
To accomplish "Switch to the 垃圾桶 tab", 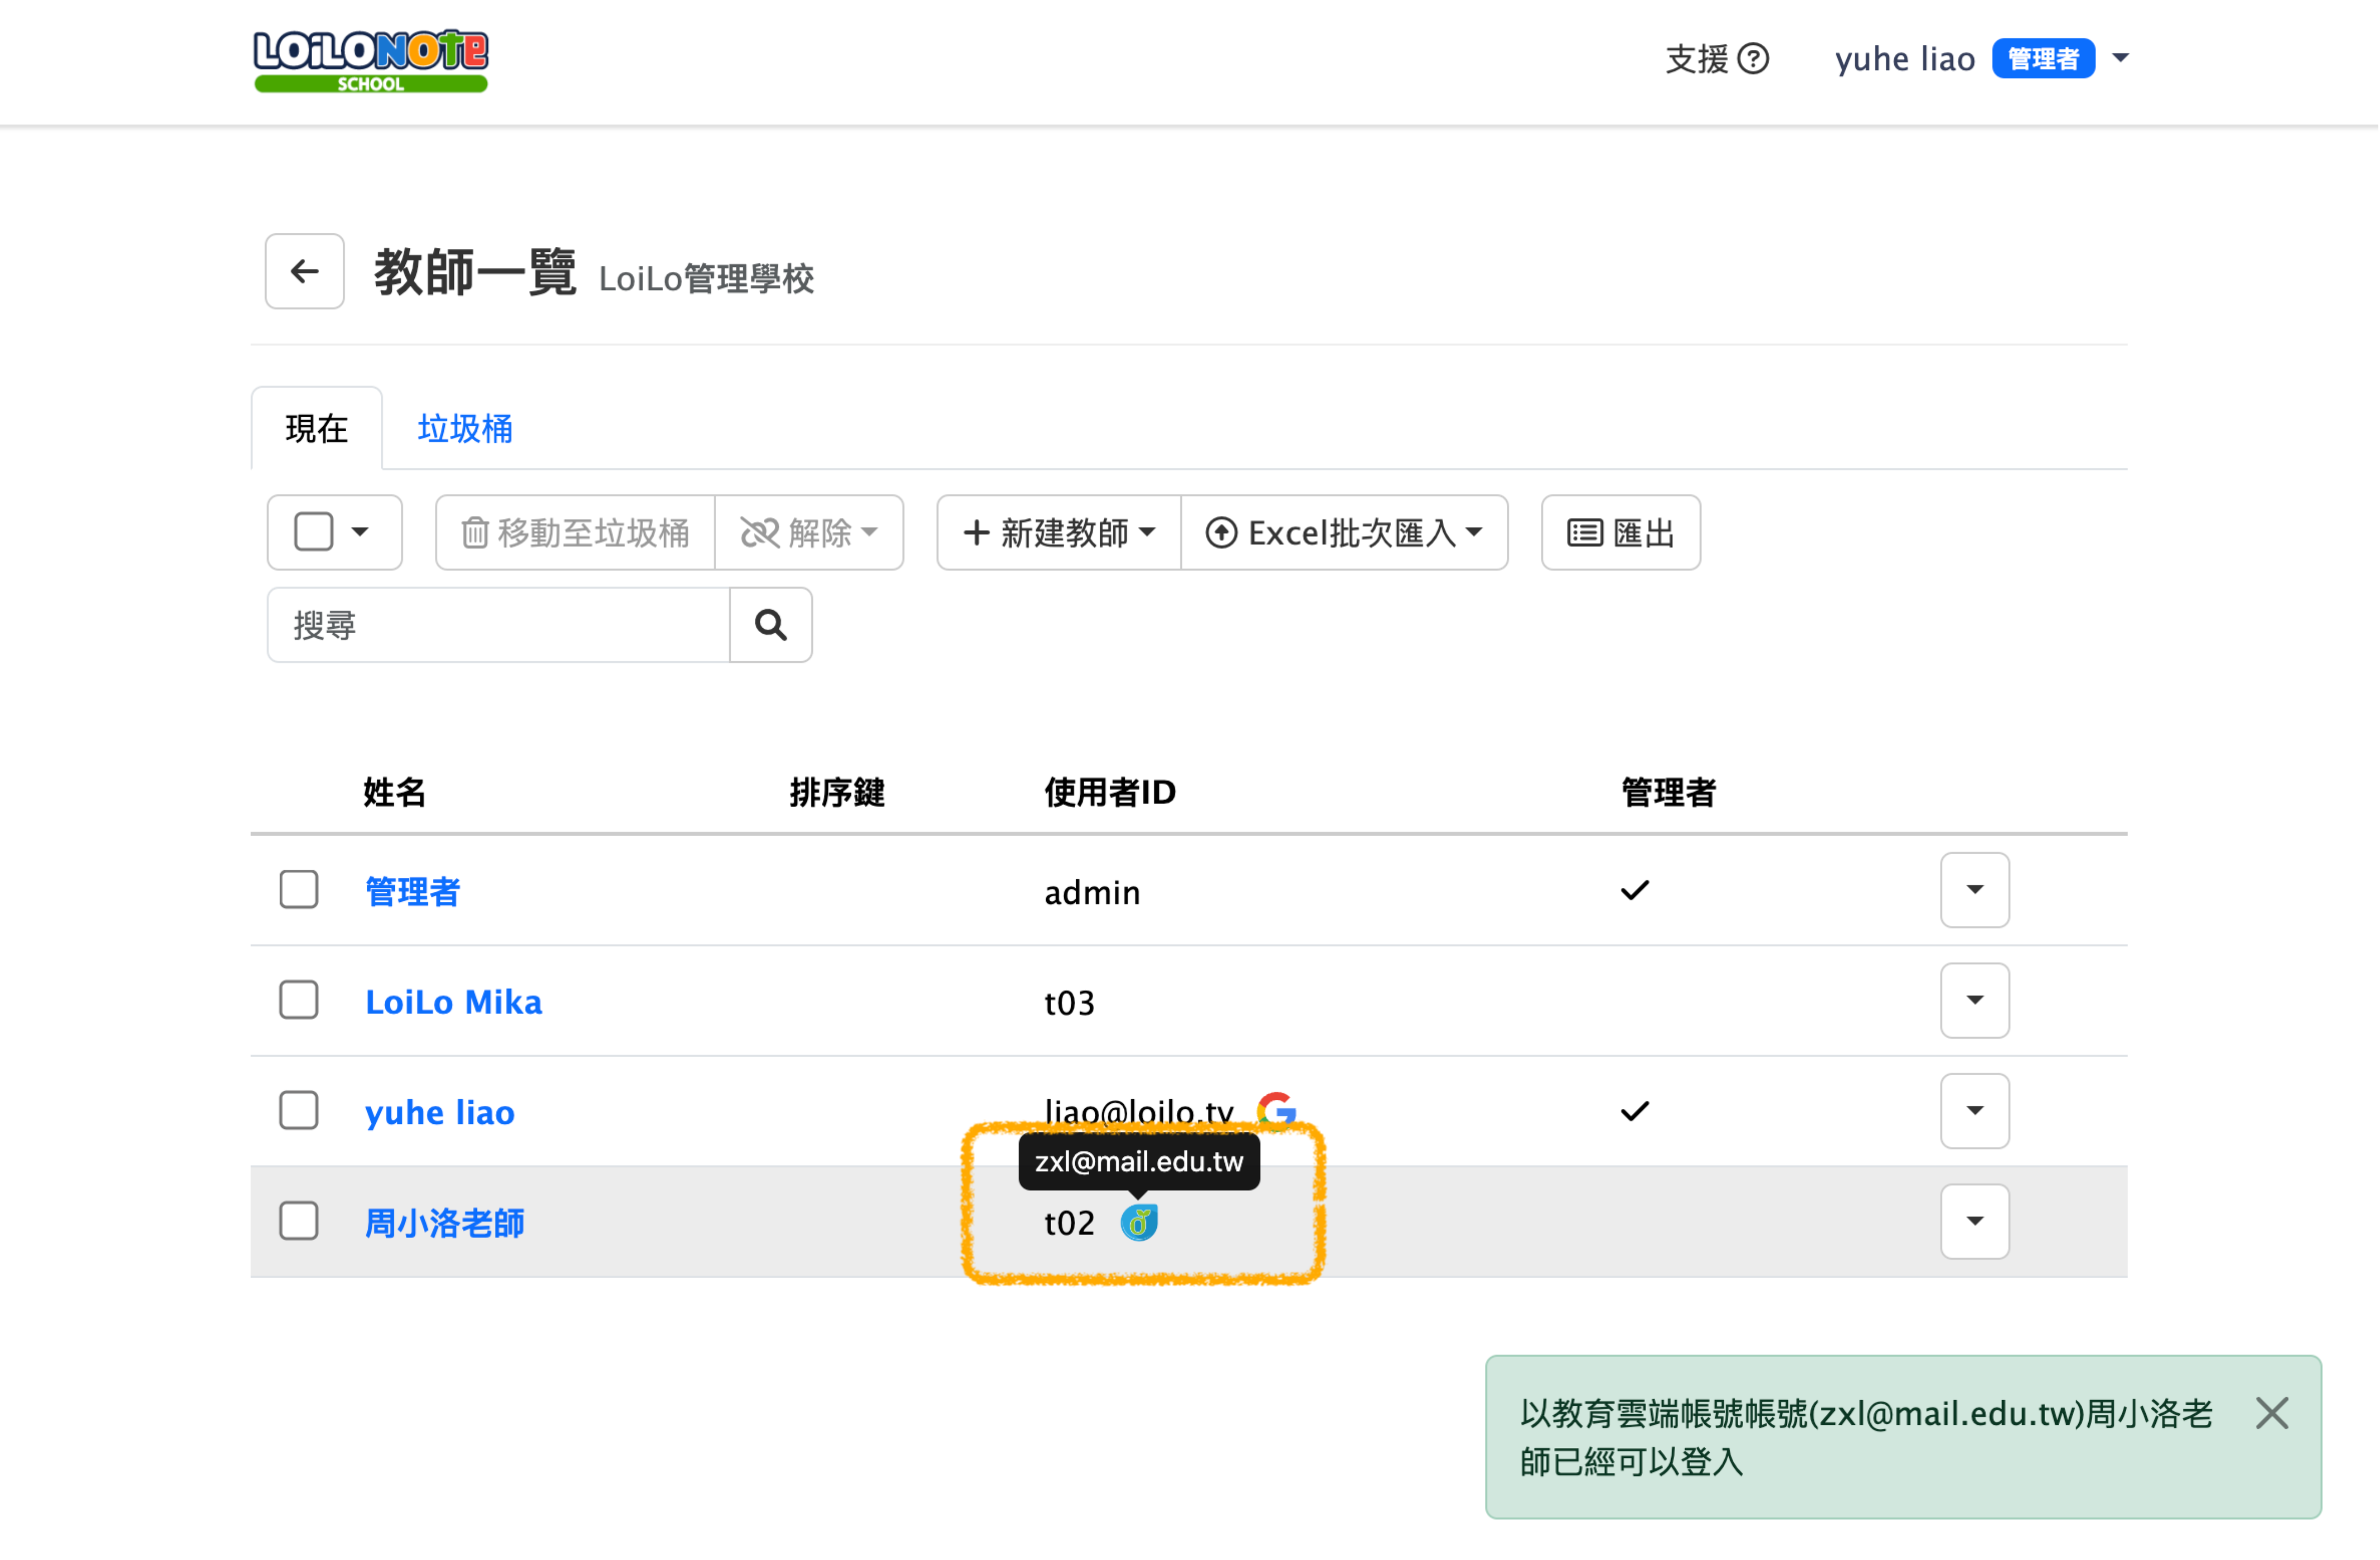I will click(465, 429).
